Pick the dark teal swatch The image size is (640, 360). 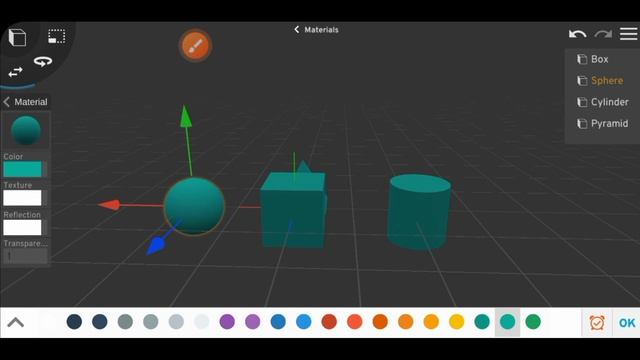482,322
